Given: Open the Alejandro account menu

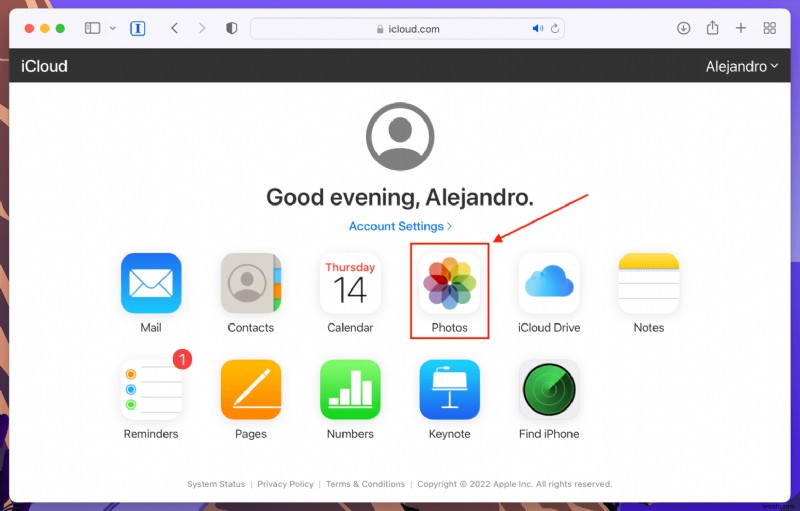Looking at the screenshot, I should pyautogui.click(x=741, y=66).
